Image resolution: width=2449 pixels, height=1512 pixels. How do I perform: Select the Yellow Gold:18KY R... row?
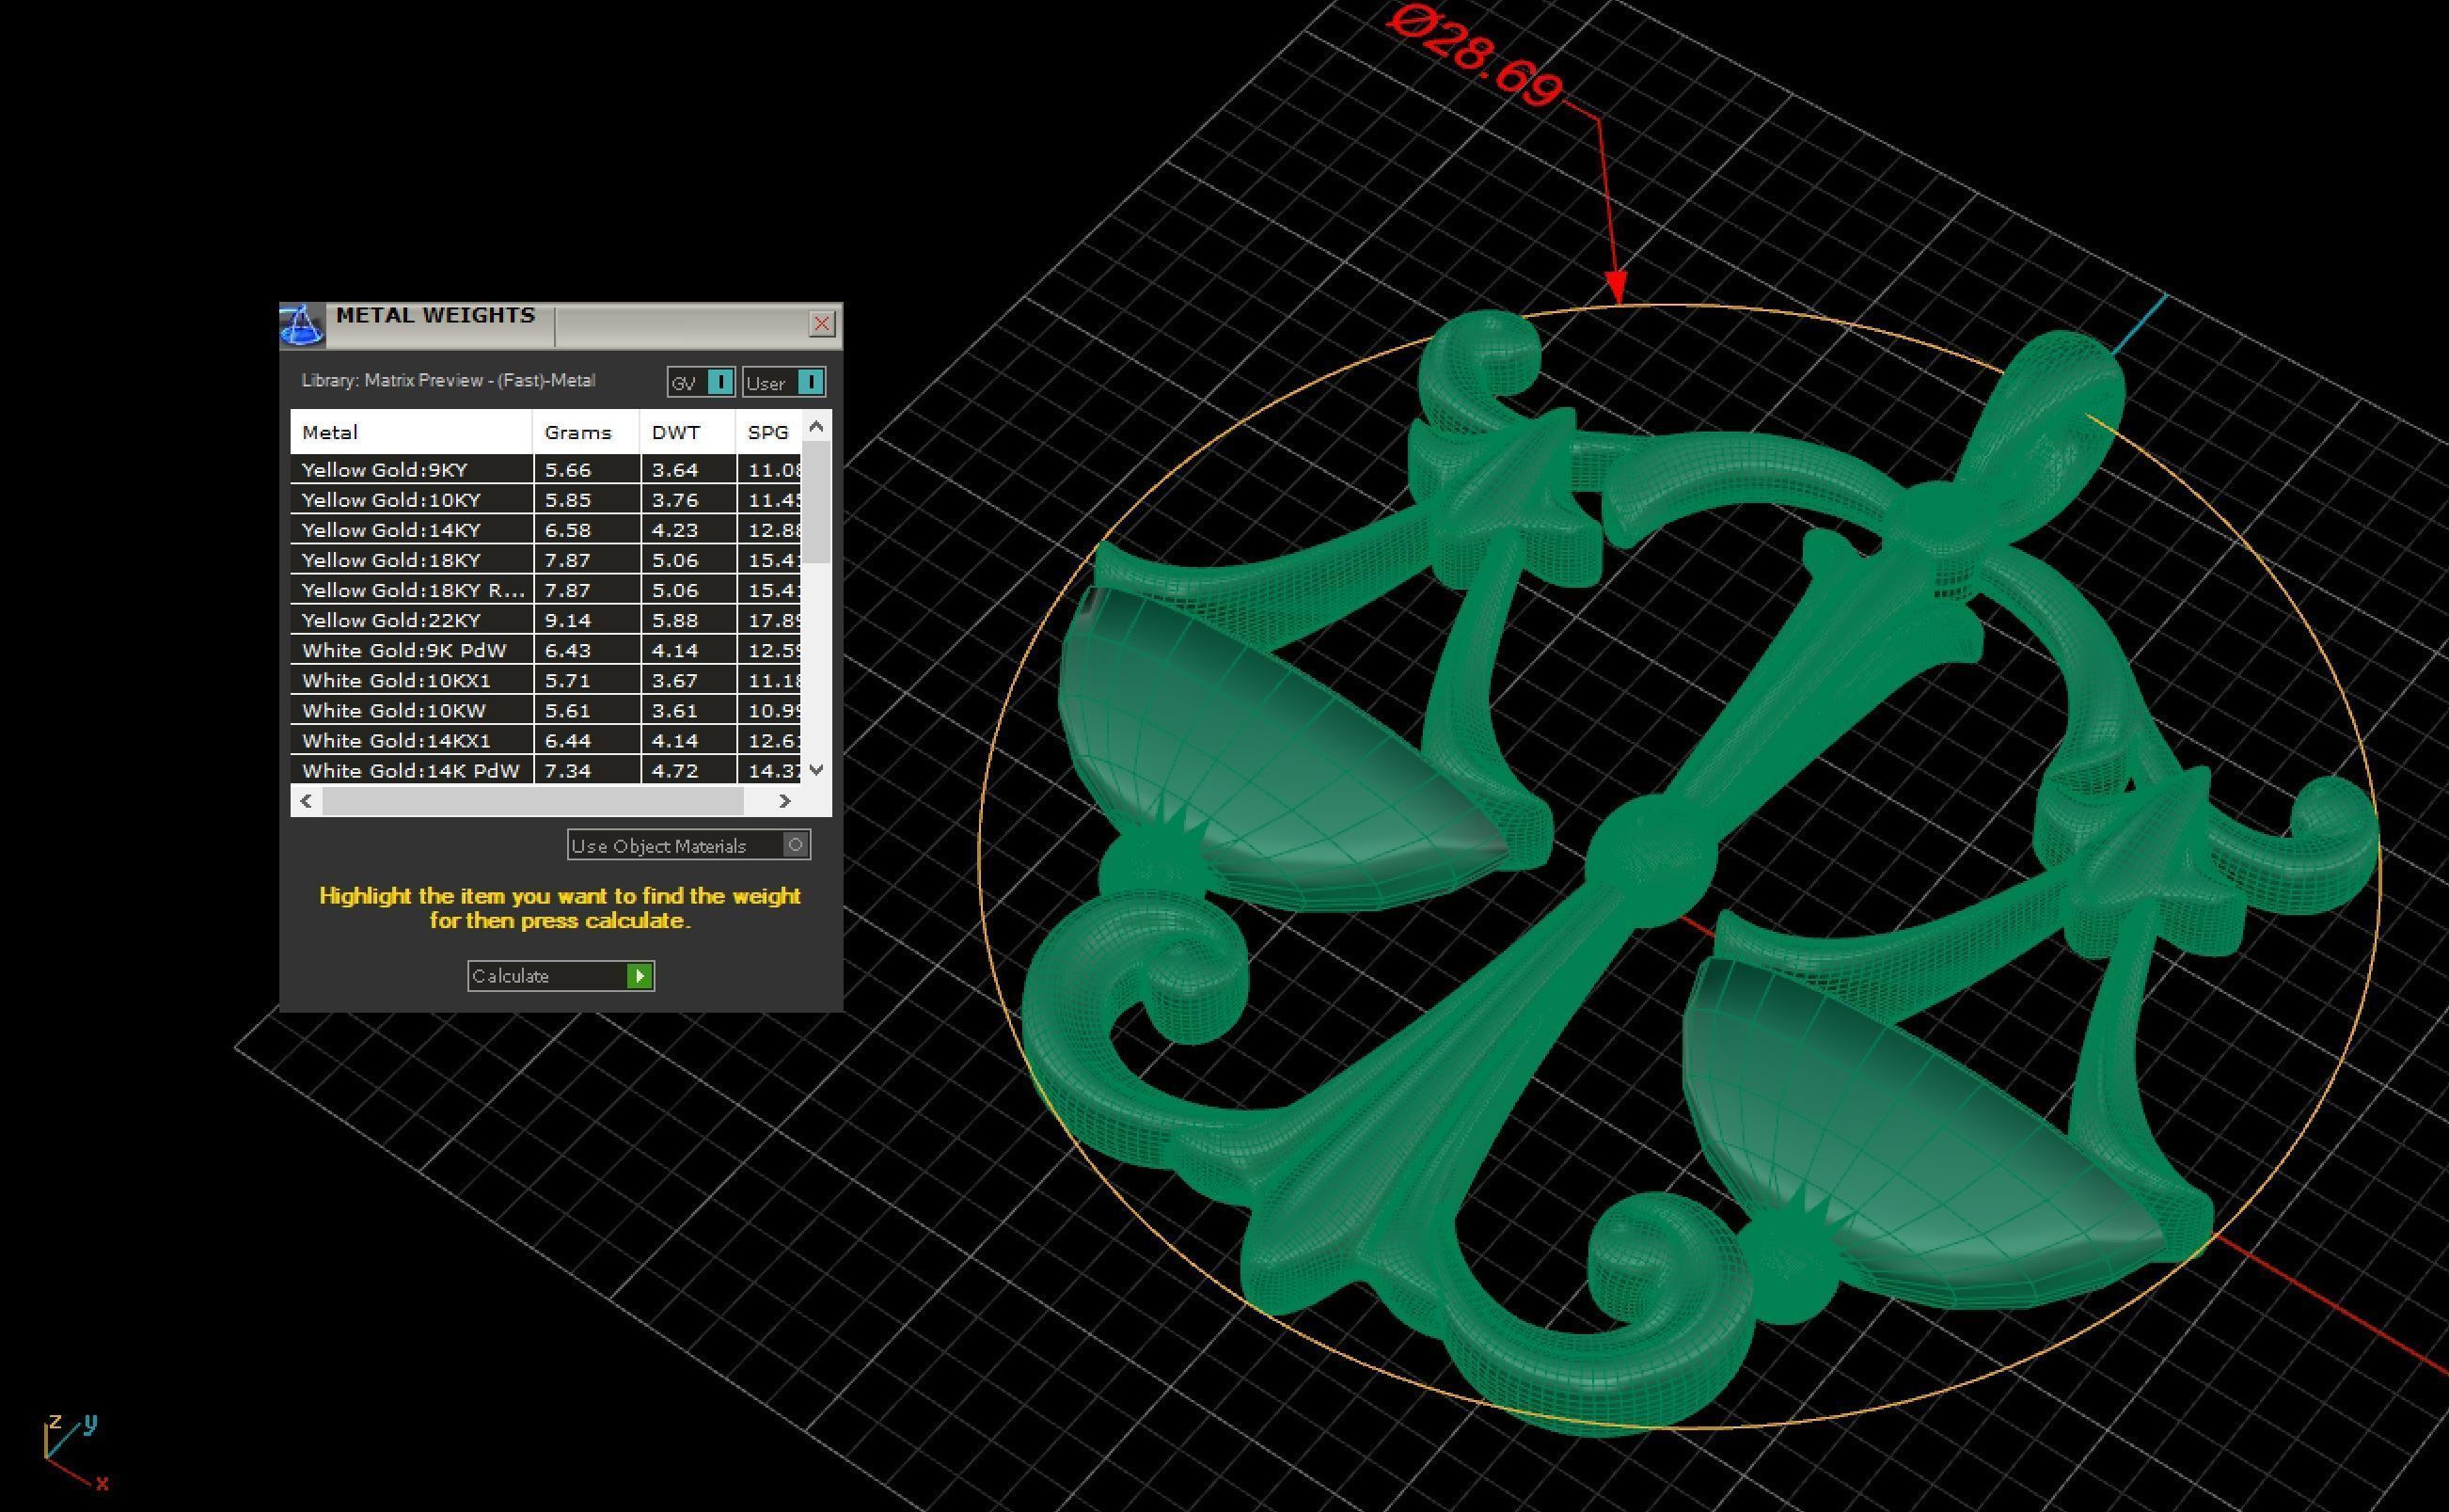point(547,589)
